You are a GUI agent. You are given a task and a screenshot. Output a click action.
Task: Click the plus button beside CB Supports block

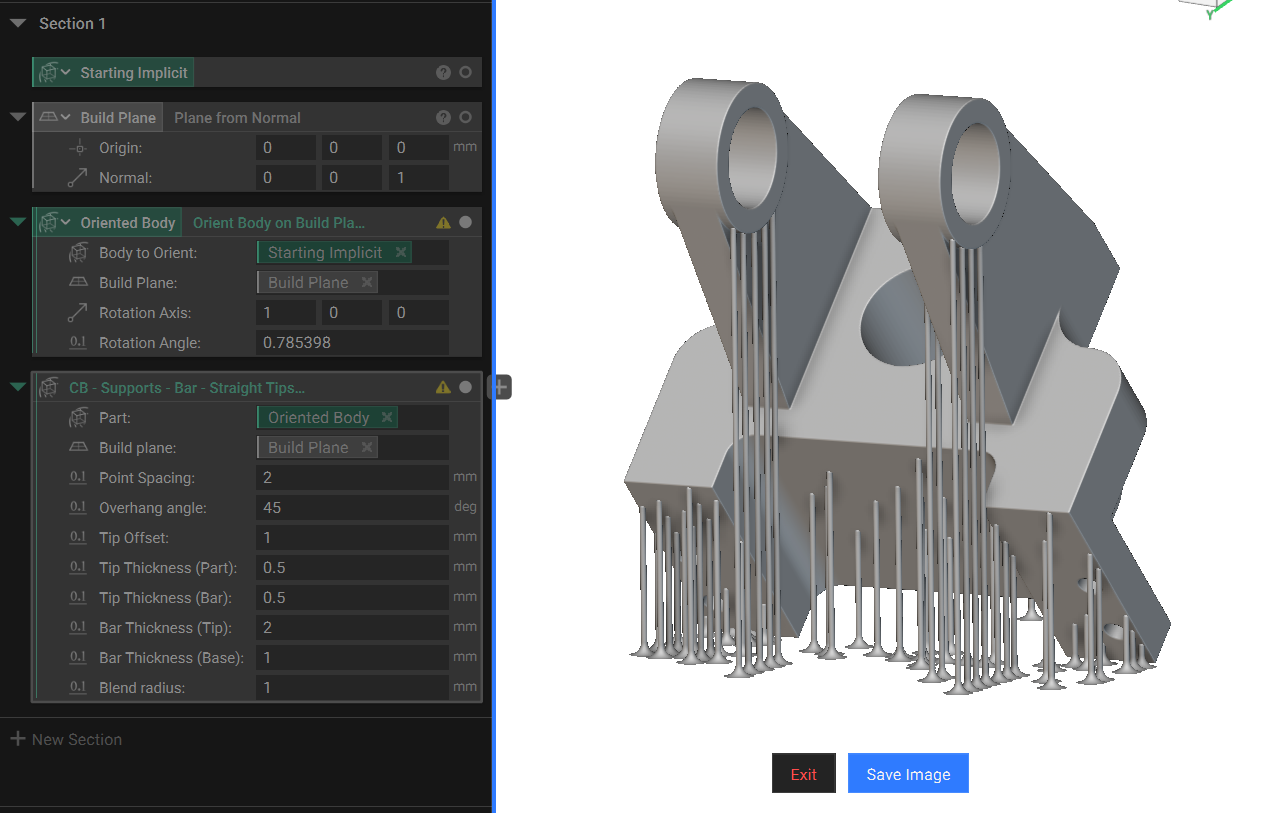tap(500, 386)
